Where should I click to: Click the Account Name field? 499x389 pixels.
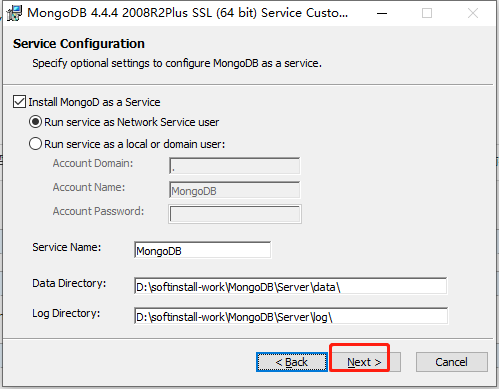click(x=235, y=190)
